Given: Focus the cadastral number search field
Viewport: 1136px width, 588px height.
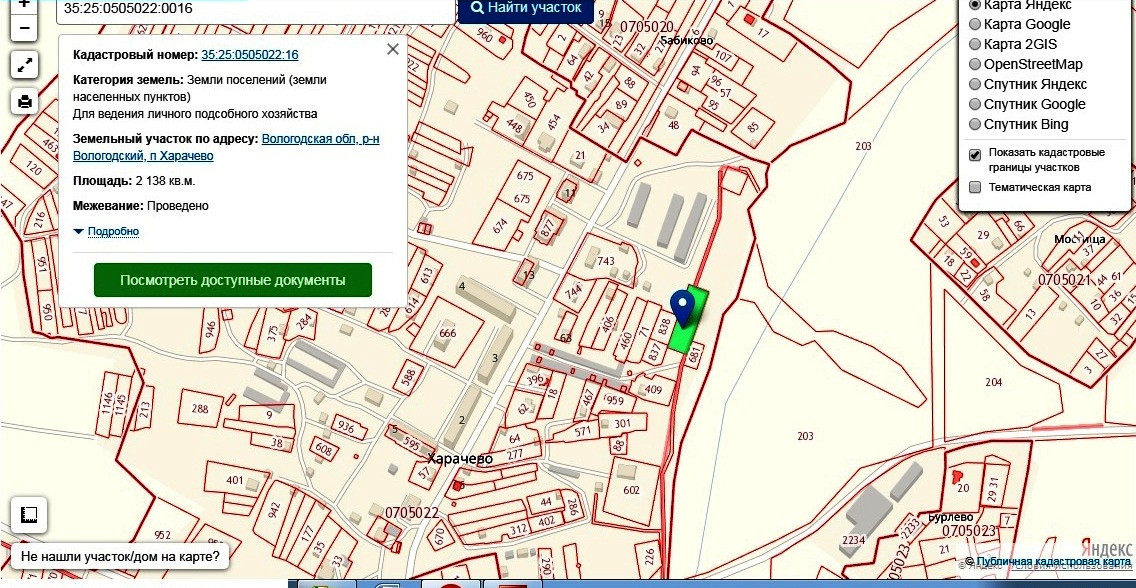Looking at the screenshot, I should [x=255, y=10].
